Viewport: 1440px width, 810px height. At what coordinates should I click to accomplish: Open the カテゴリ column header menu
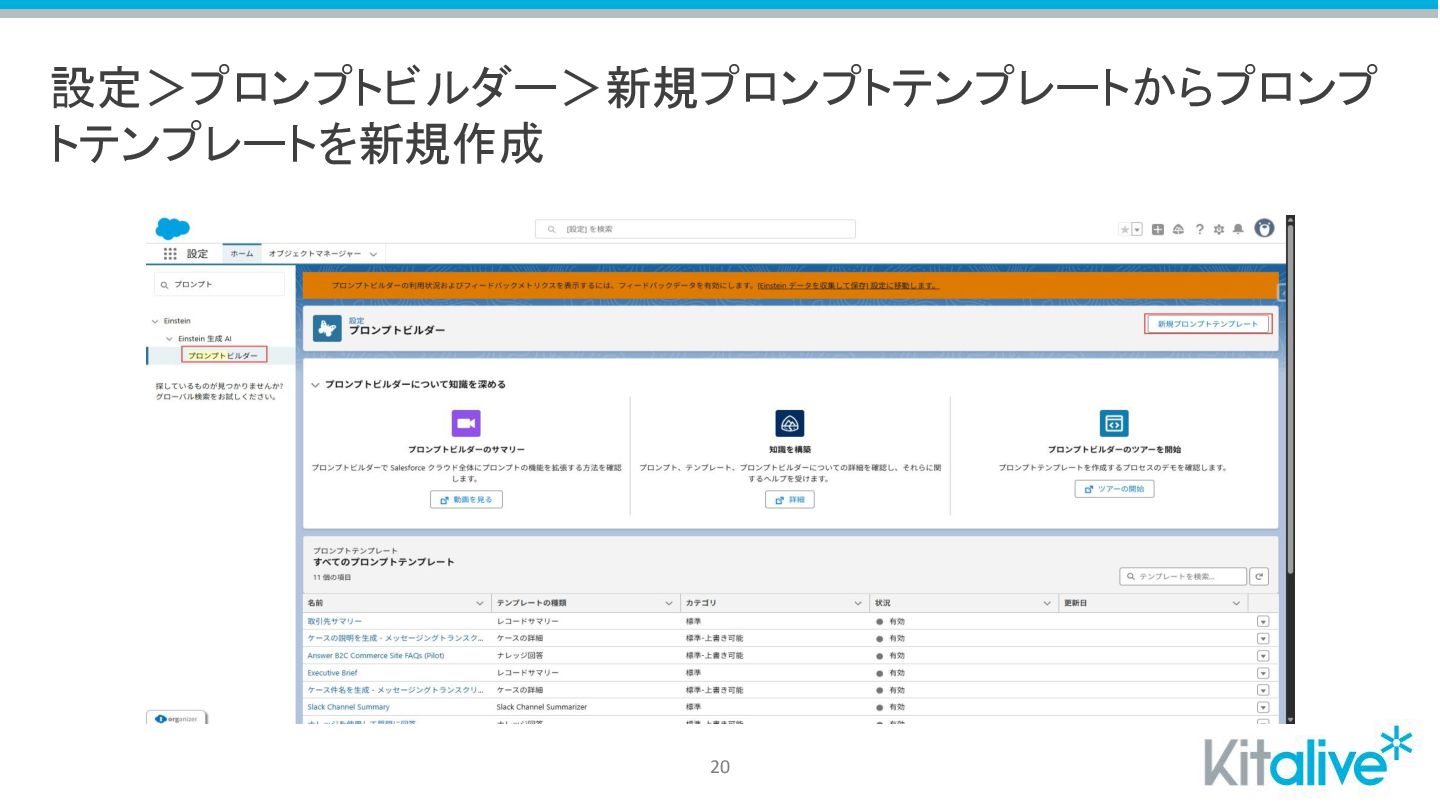(x=858, y=603)
